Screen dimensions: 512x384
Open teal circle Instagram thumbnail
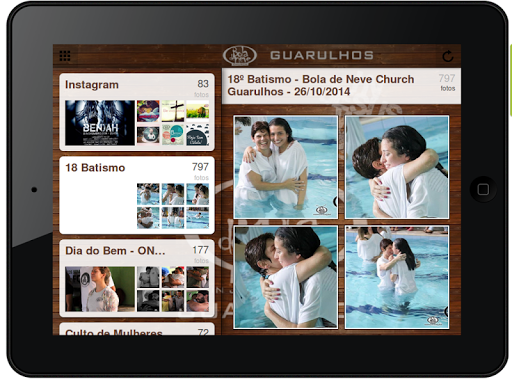click(x=173, y=134)
